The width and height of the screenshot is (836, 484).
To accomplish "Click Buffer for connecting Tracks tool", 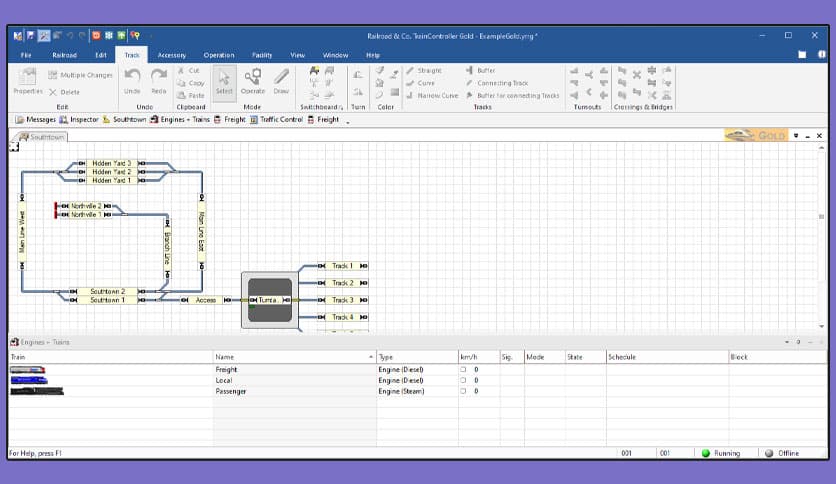I will click(x=512, y=95).
